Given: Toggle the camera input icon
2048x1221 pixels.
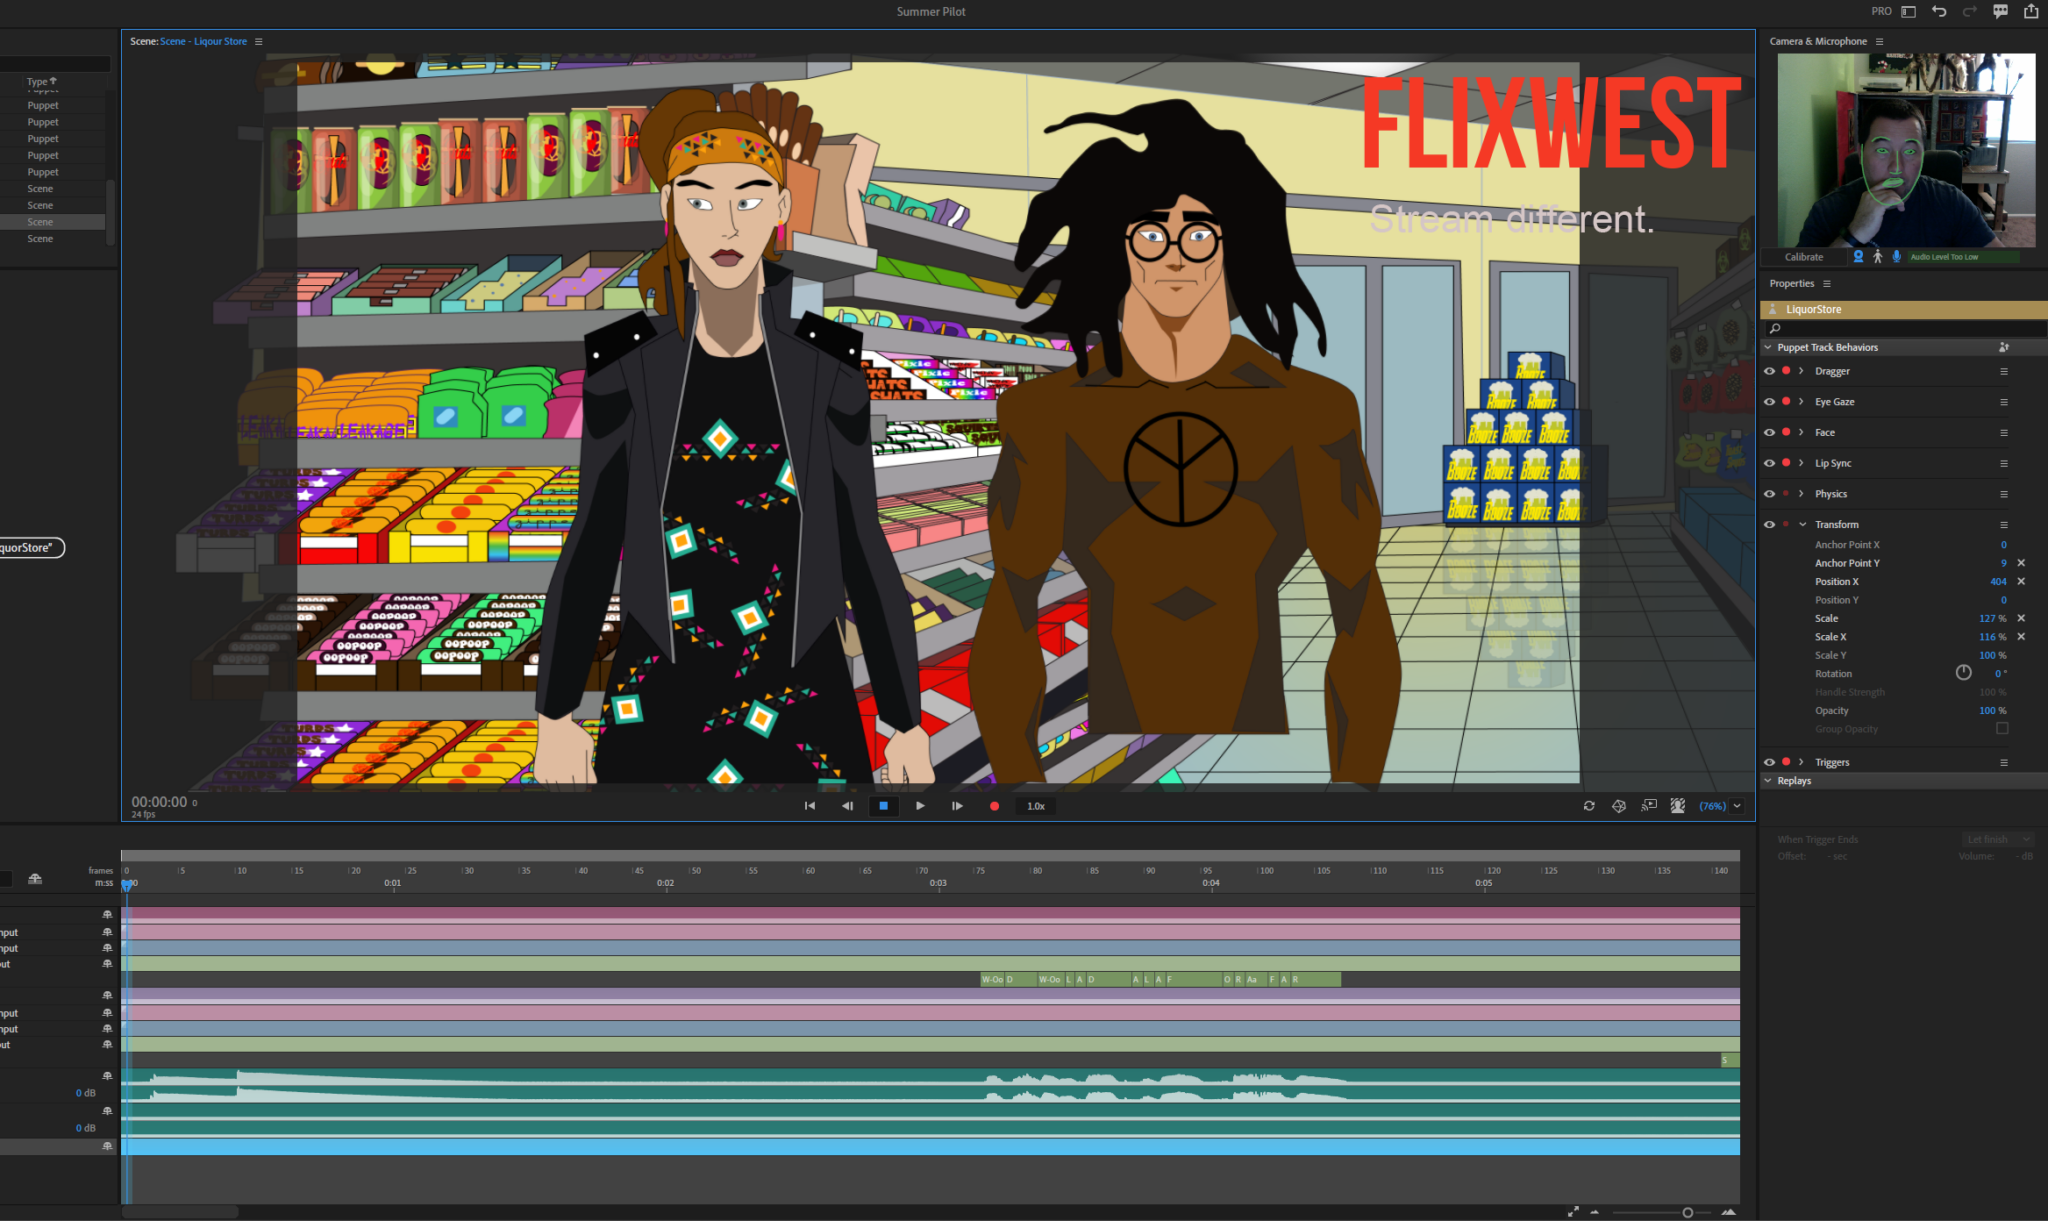Looking at the screenshot, I should tap(1858, 257).
